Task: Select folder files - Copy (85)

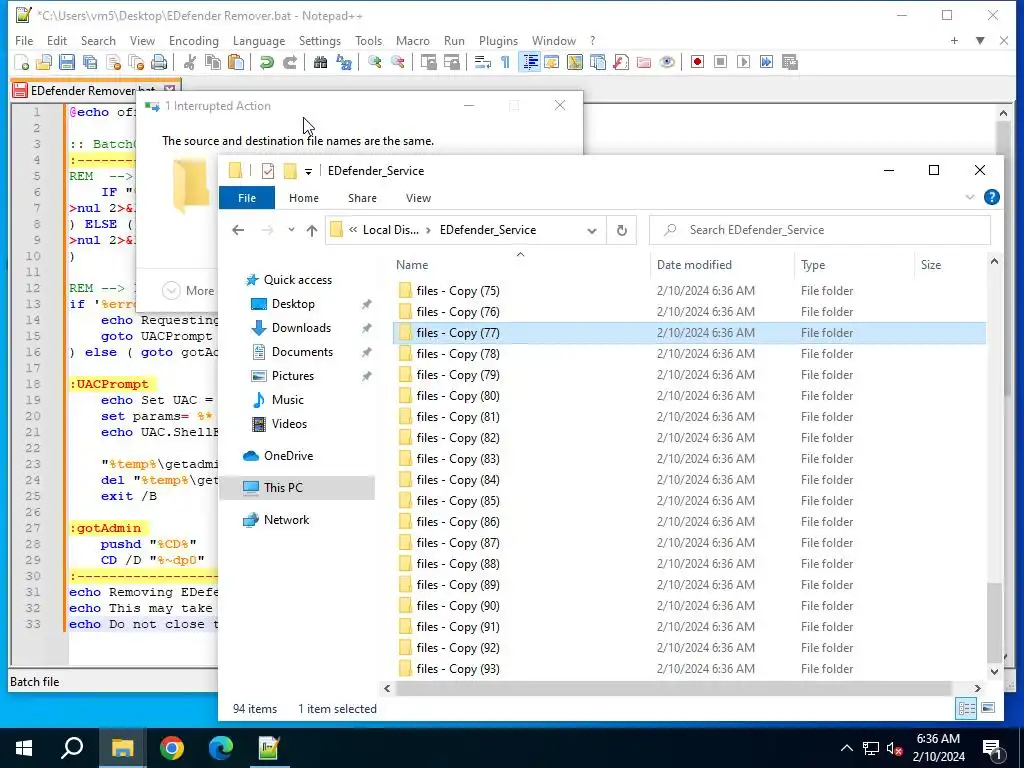Action: 458,501
